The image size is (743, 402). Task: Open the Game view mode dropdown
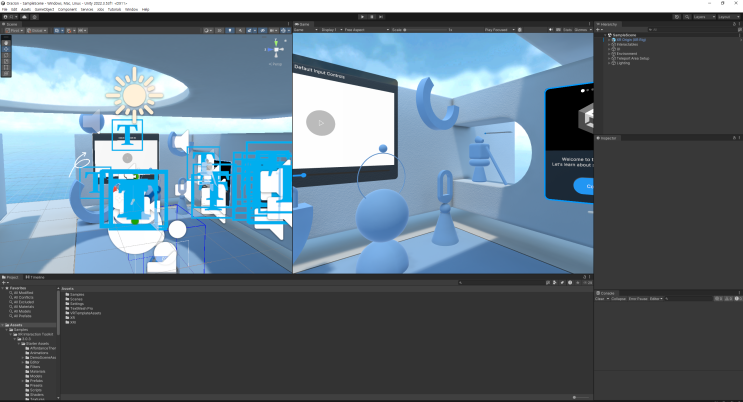tap(306, 29)
